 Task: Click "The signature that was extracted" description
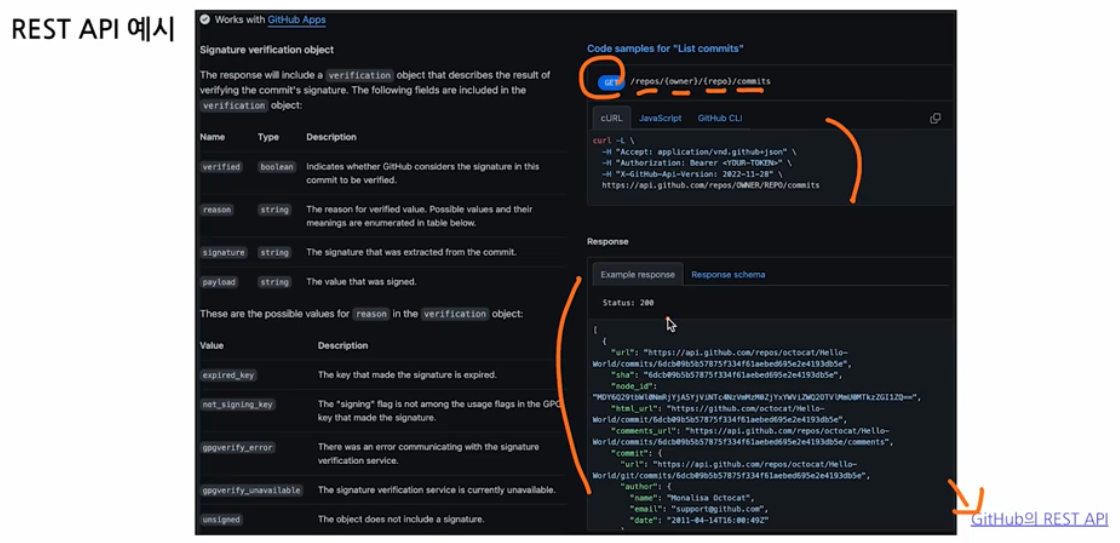click(x=411, y=253)
